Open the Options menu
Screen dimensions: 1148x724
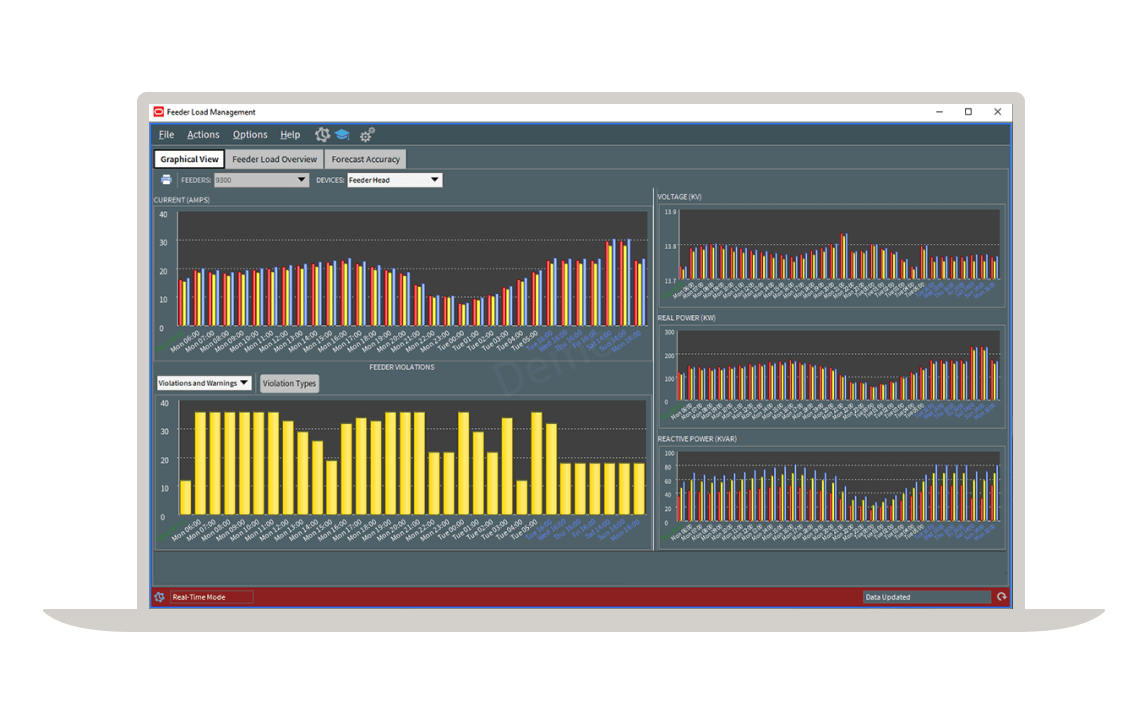click(x=250, y=135)
